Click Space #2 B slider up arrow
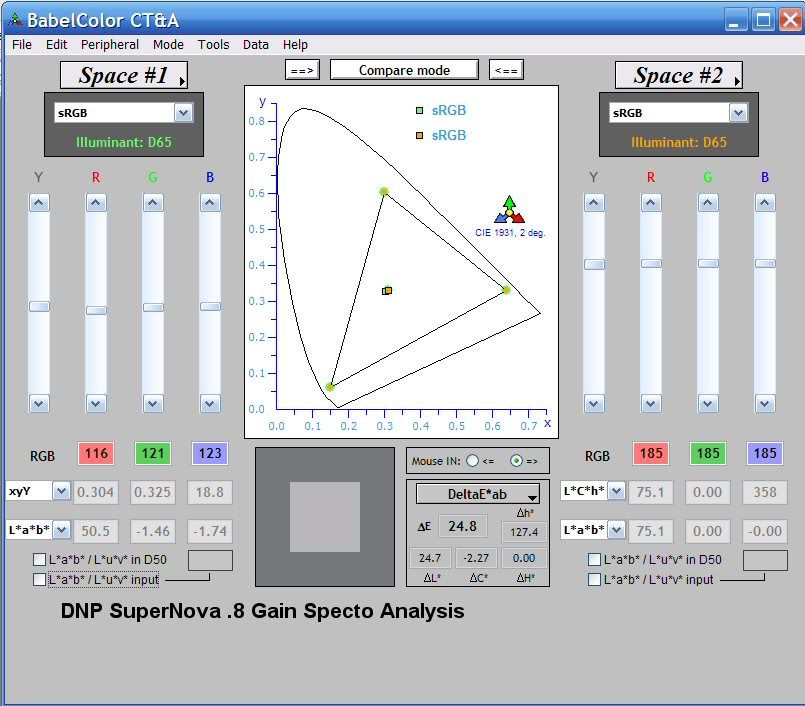The height and width of the screenshot is (706, 805). pyautogui.click(x=765, y=203)
